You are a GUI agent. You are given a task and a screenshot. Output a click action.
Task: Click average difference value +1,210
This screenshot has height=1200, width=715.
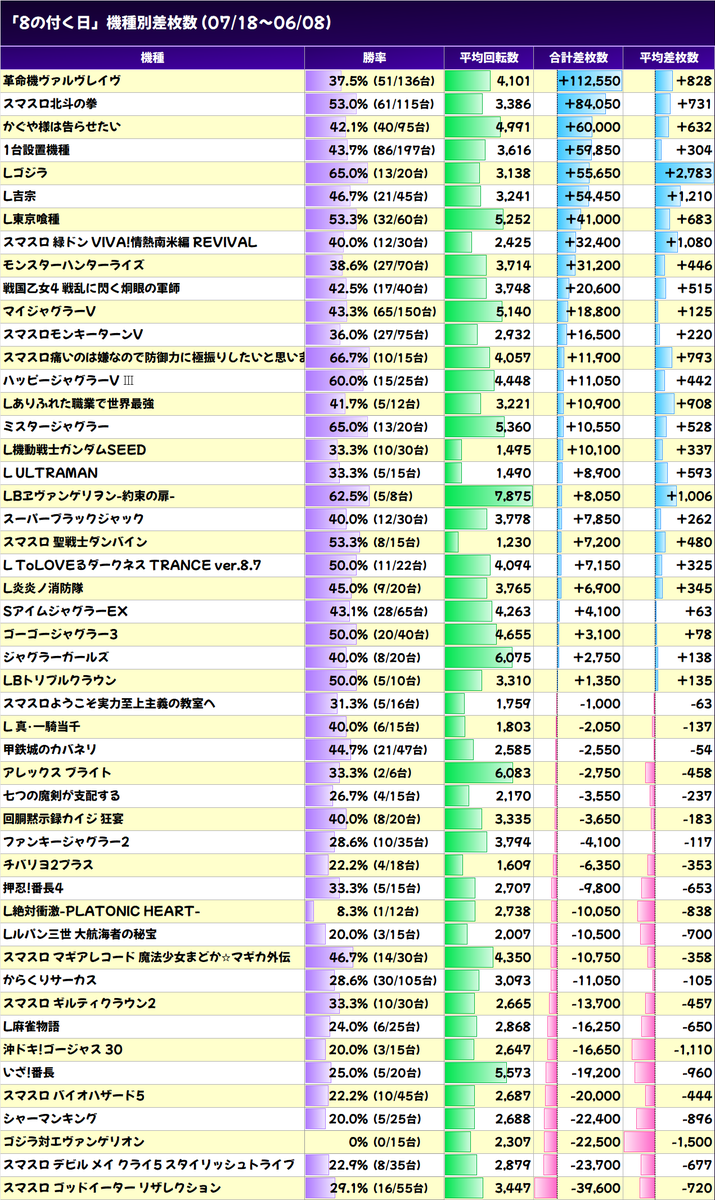(688, 196)
